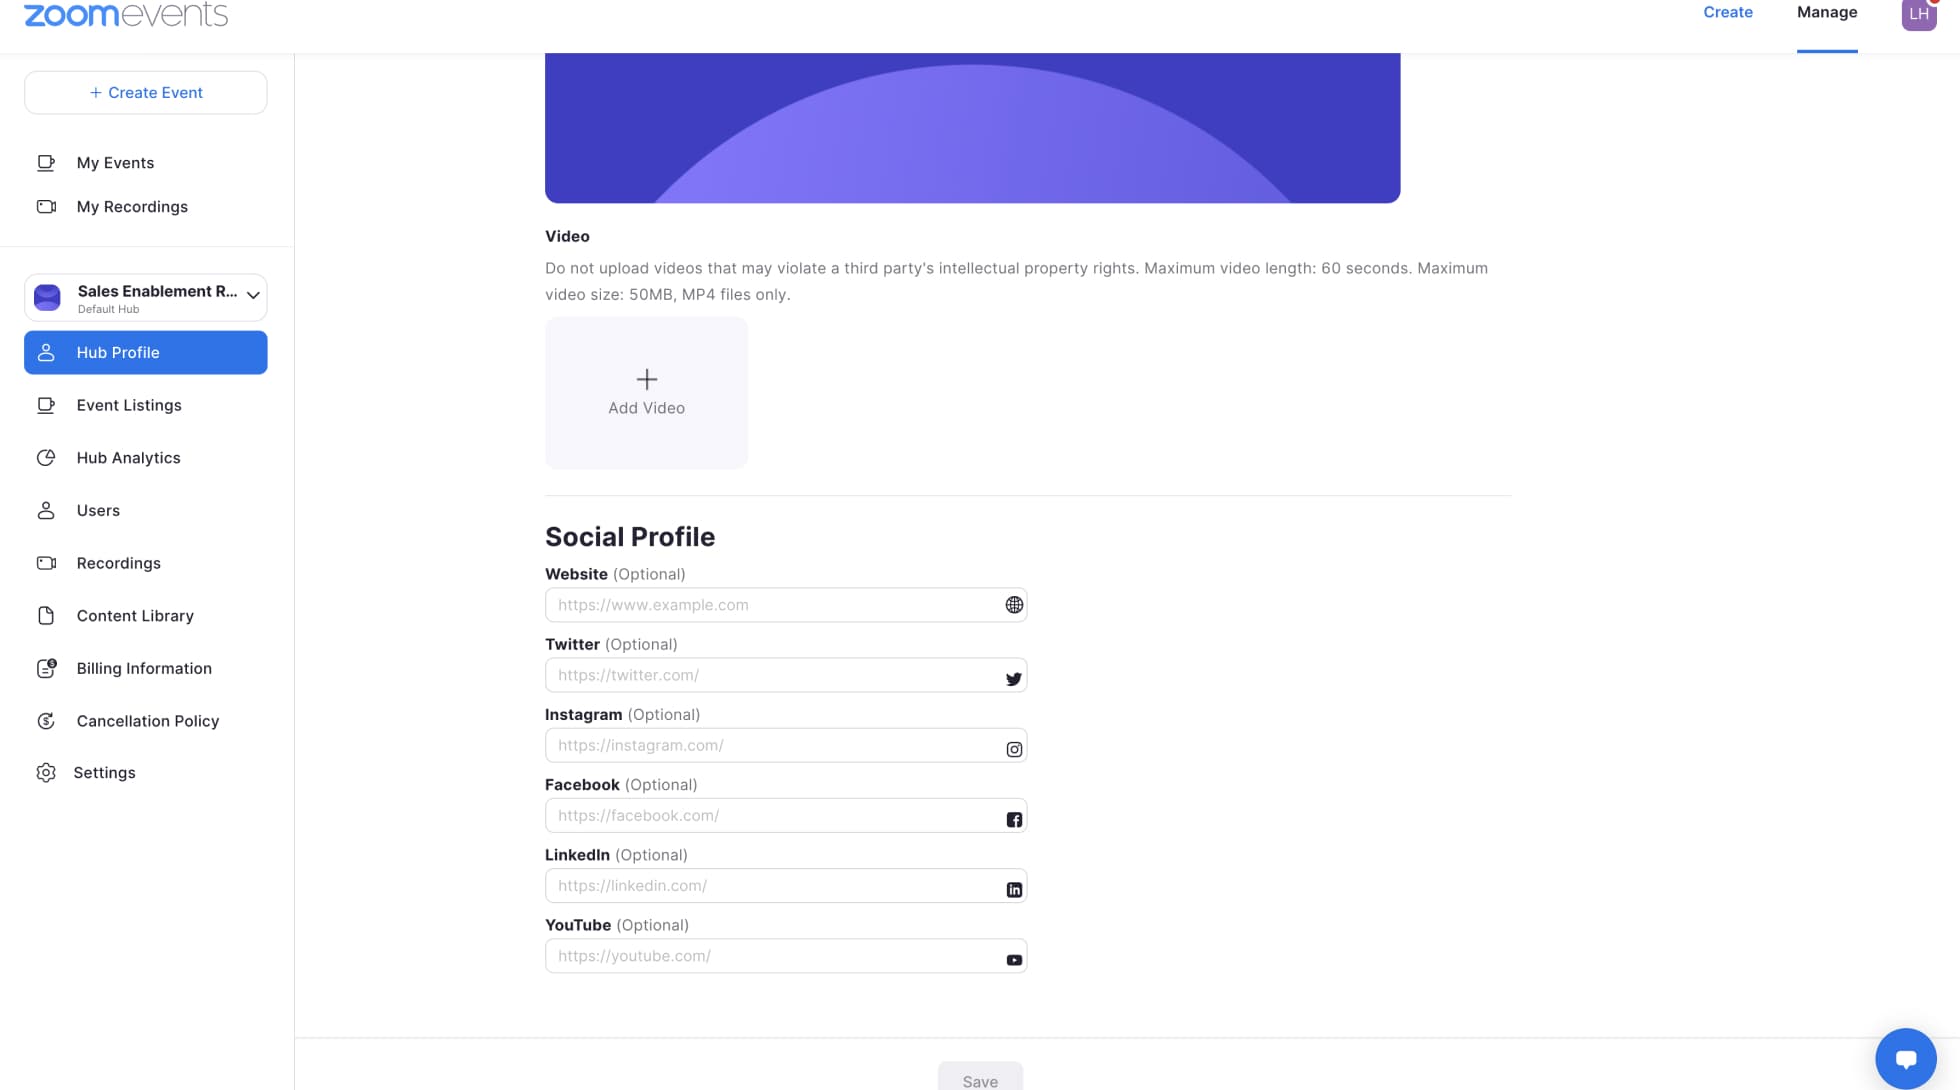
Task: Open Billing Information section
Action: tap(144, 668)
